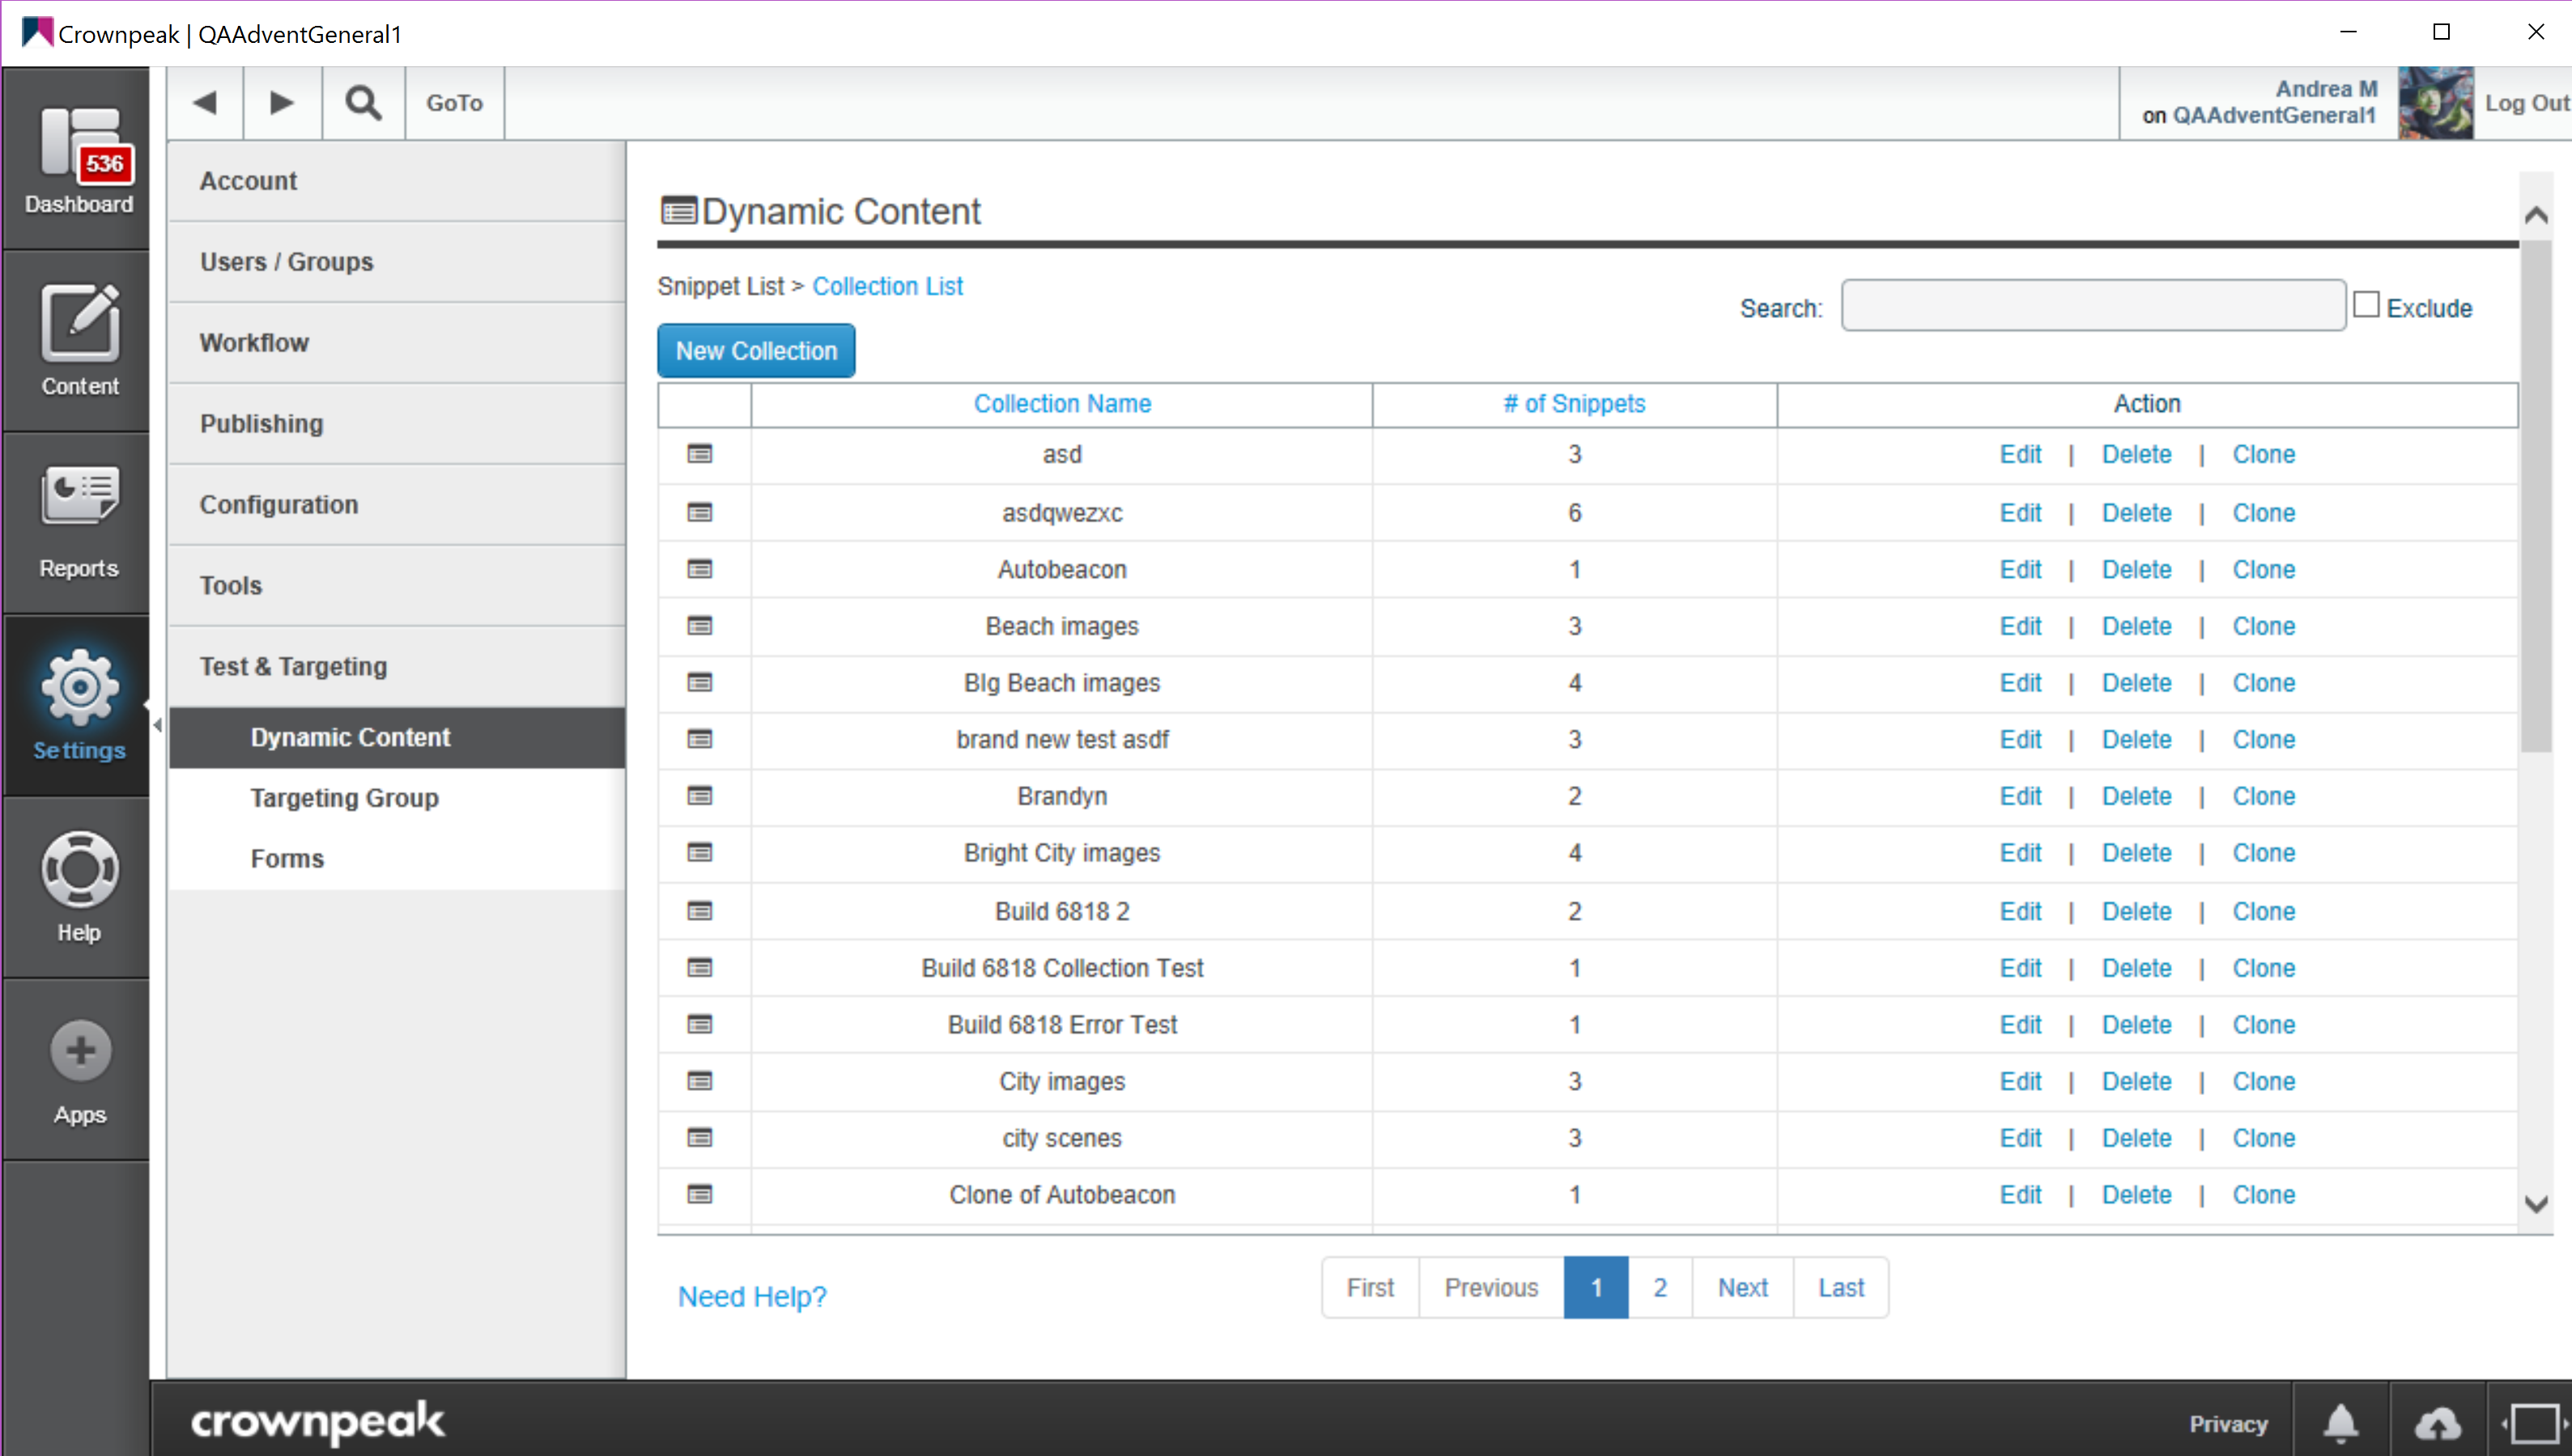Viewport: 2572px width, 1456px height.
Task: Click Edit for the asd collection
Action: (x=2020, y=455)
